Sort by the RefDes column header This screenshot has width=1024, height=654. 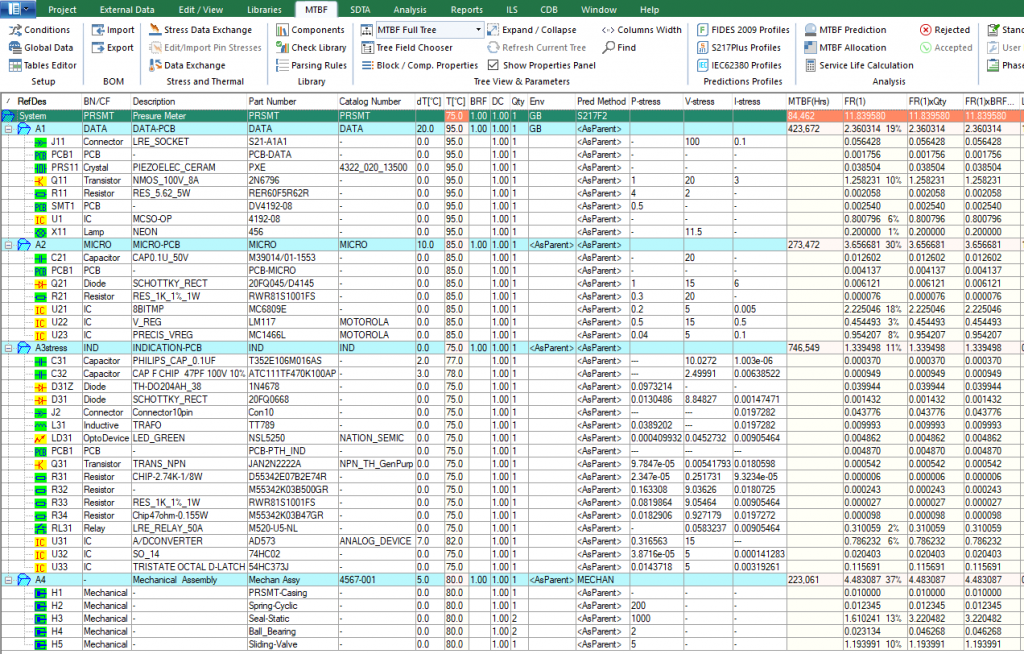click(x=41, y=102)
